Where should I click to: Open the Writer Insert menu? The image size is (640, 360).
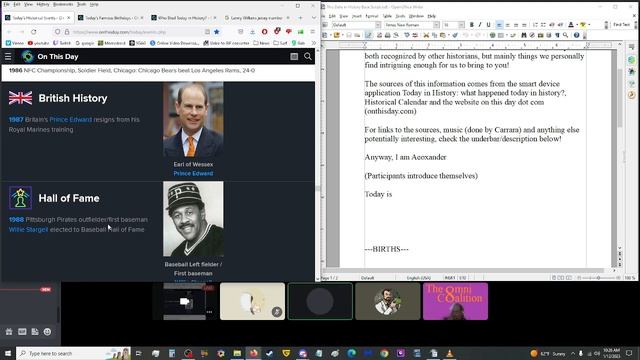357,16
